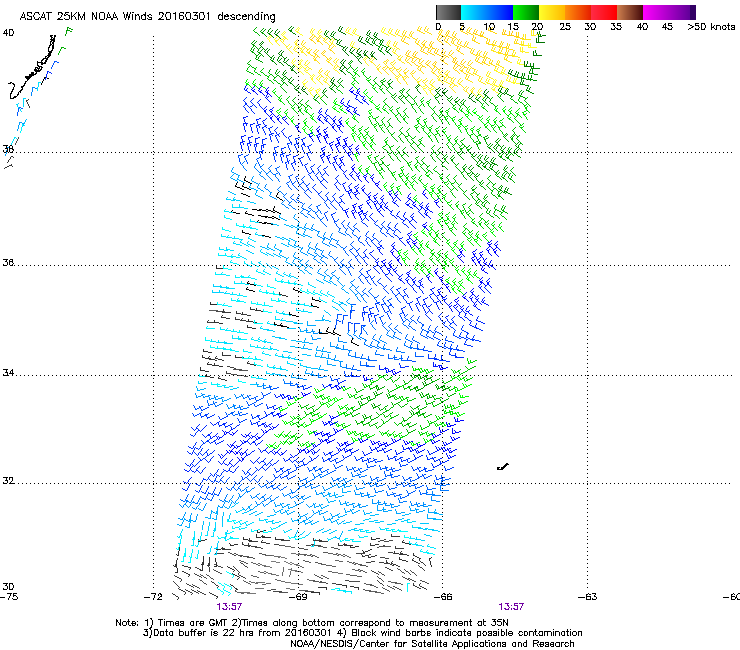Image resolution: width=740 pixels, height=650 pixels.
Task: Click the legend tick label 25
Action: [x=565, y=27]
